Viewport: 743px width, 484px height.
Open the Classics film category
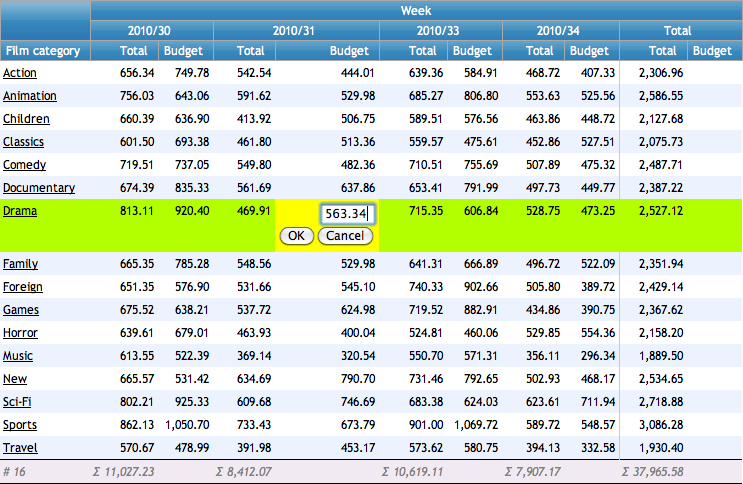coord(23,142)
